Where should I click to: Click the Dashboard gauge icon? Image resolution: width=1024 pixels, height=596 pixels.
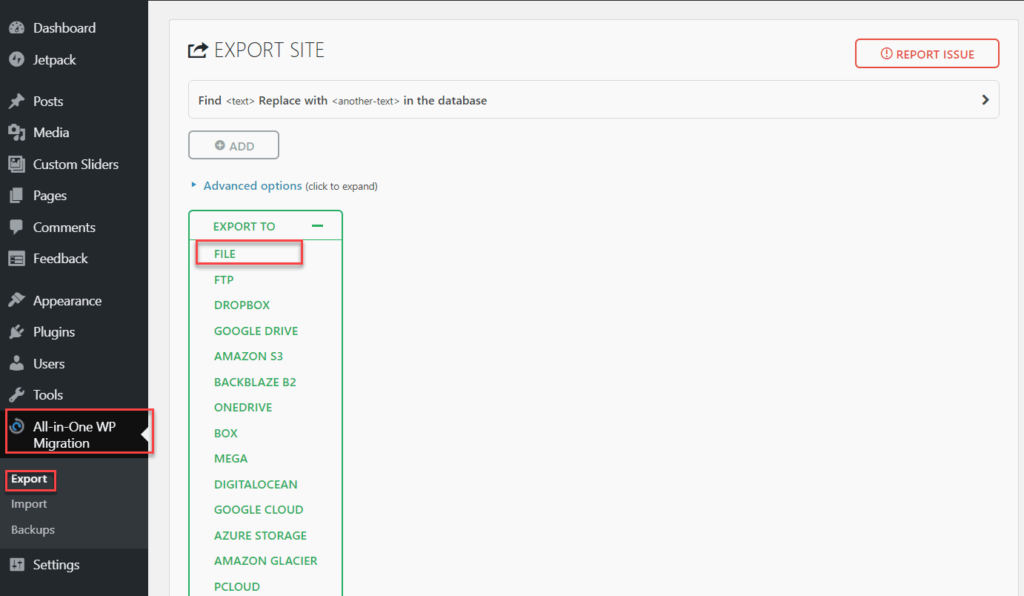[17, 27]
